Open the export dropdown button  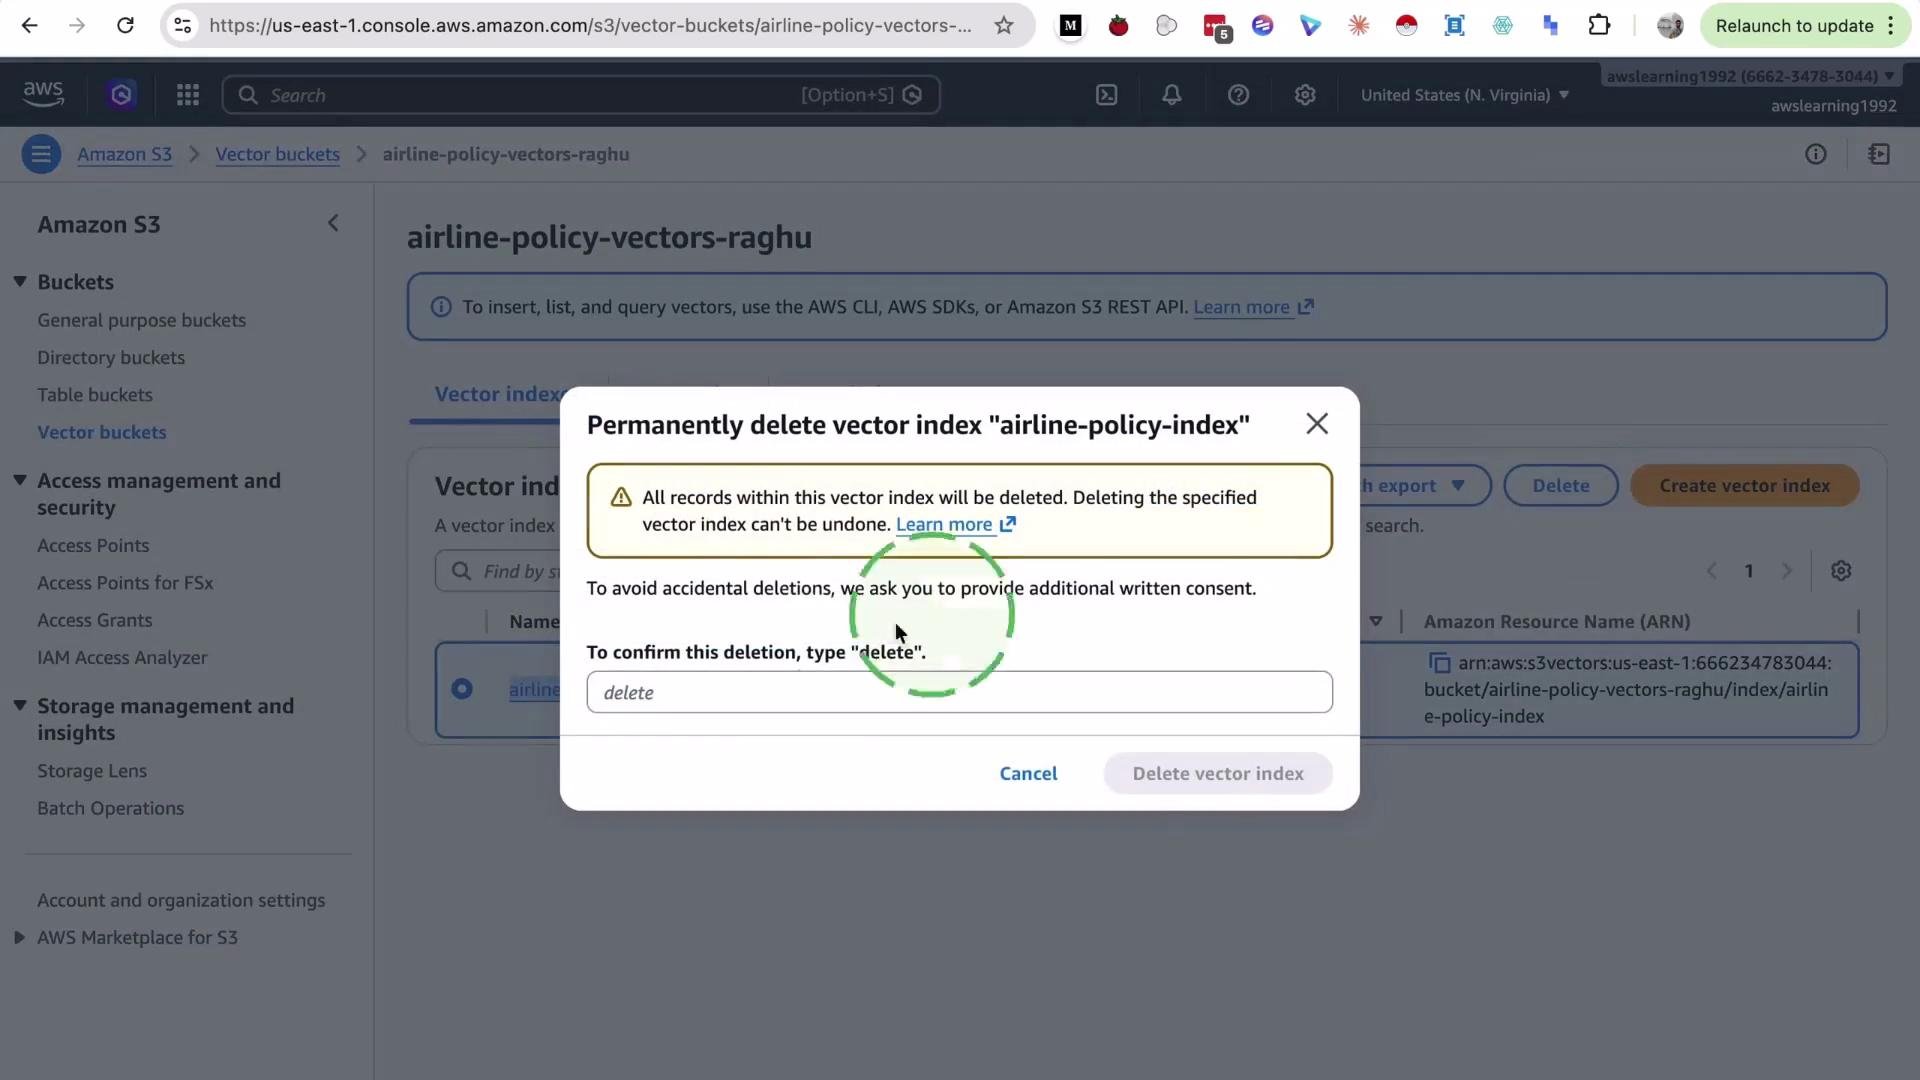pyautogui.click(x=1425, y=485)
